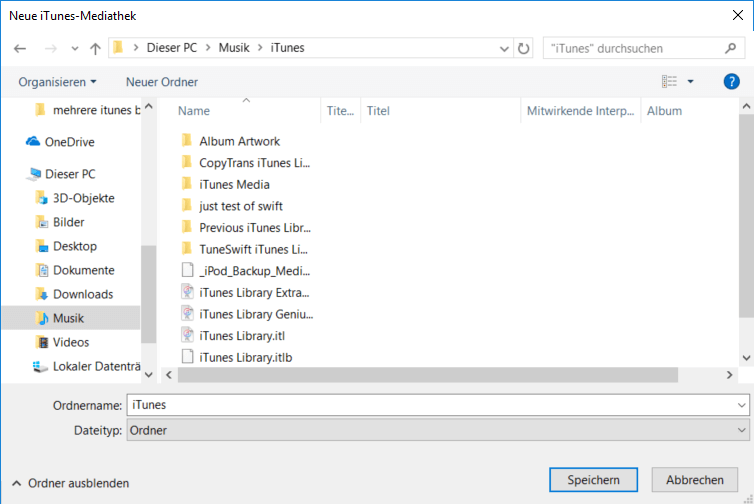The height and width of the screenshot is (504, 754).
Task: Click file list scroll up arrow
Action: point(746,106)
